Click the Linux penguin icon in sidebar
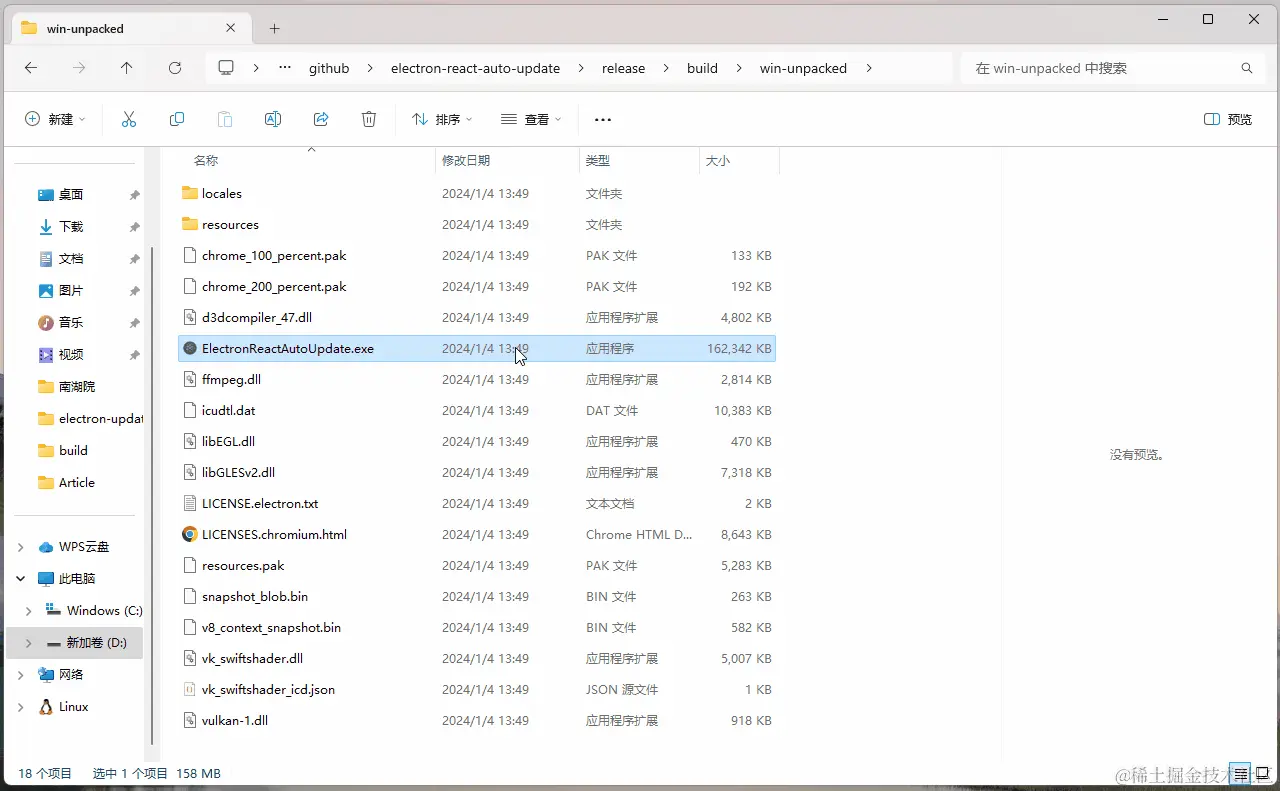Viewport: 1280px width, 791px height. (46, 707)
